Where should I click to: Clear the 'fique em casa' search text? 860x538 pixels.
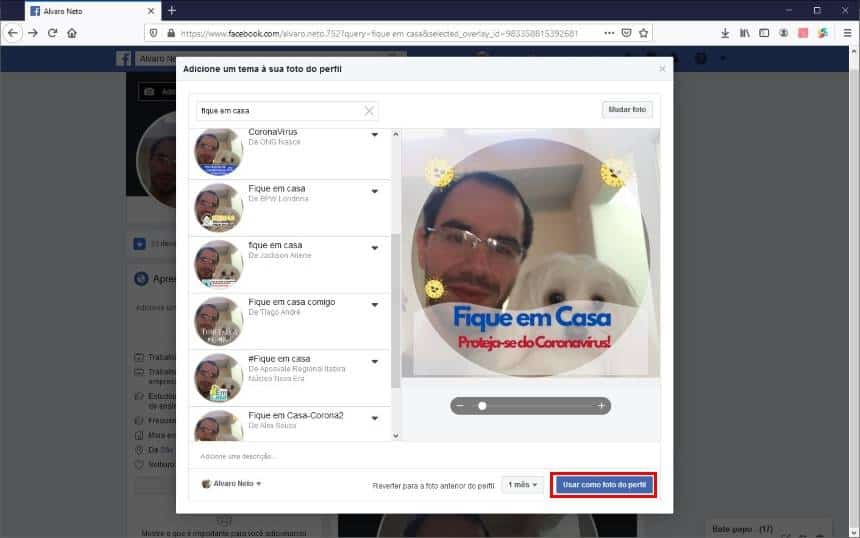point(369,111)
